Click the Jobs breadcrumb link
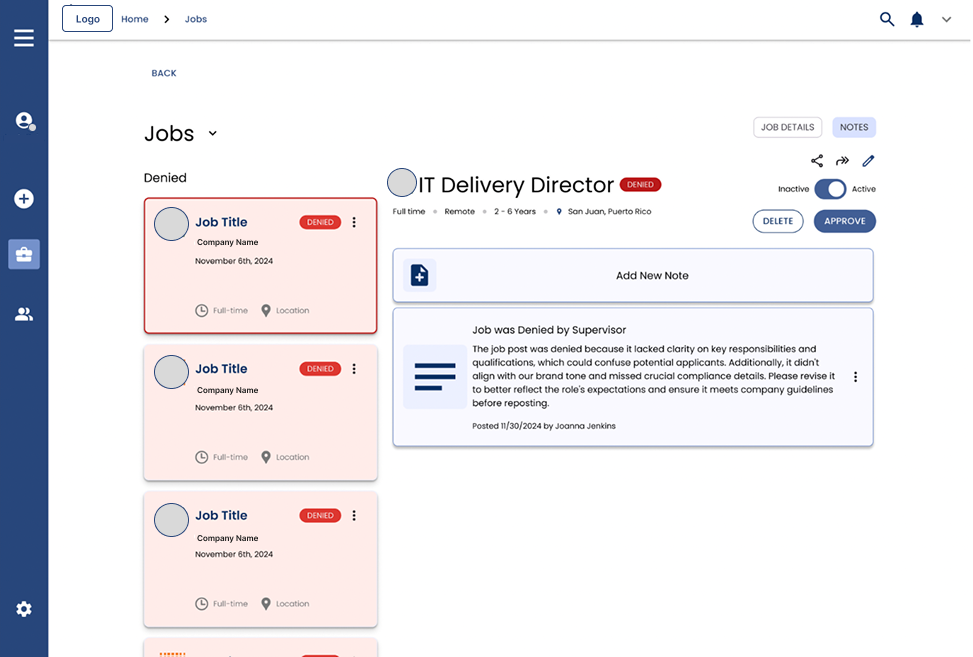Viewport: 973px width, 657px height. (195, 19)
